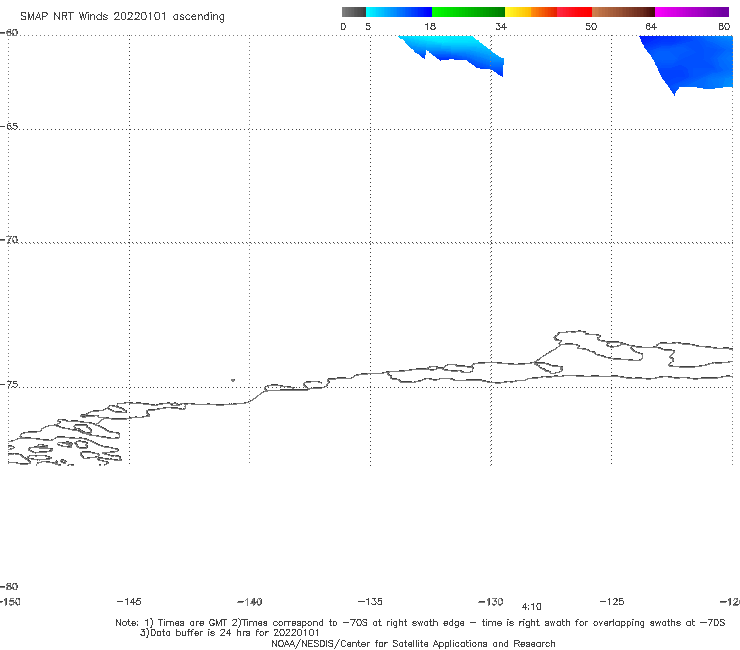Pick the brown segment of the color bar

tap(623, 12)
